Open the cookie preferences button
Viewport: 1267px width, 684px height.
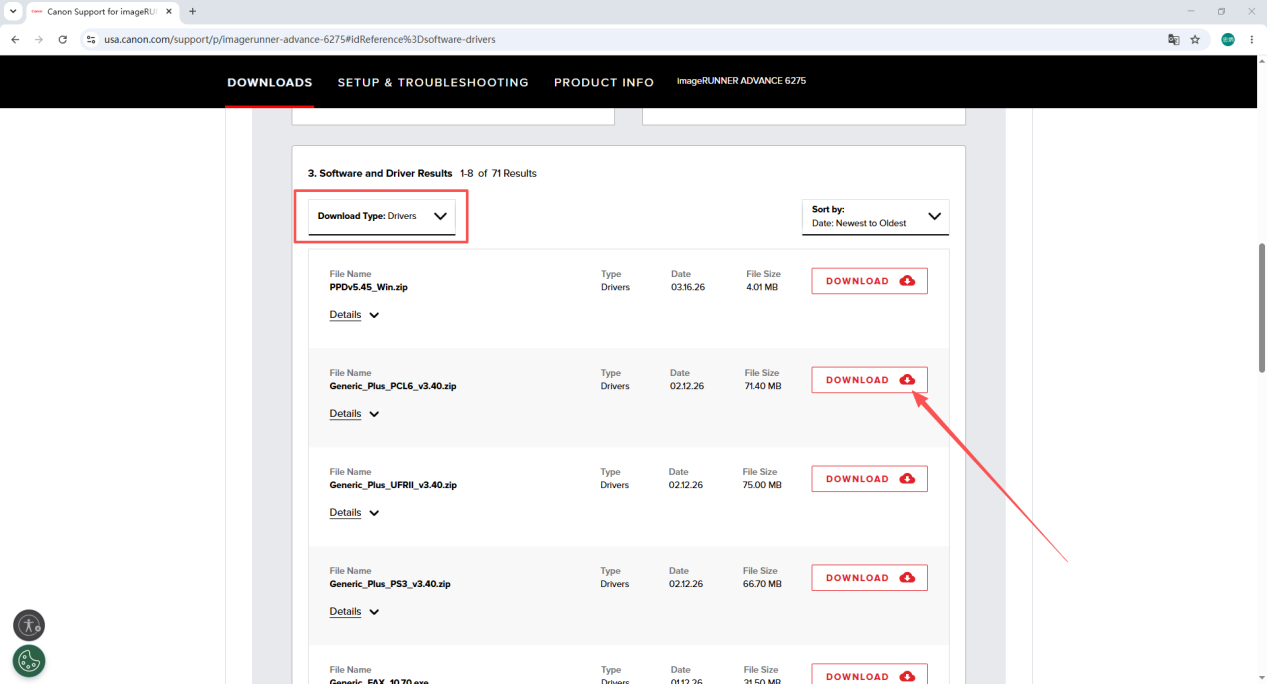click(29, 661)
